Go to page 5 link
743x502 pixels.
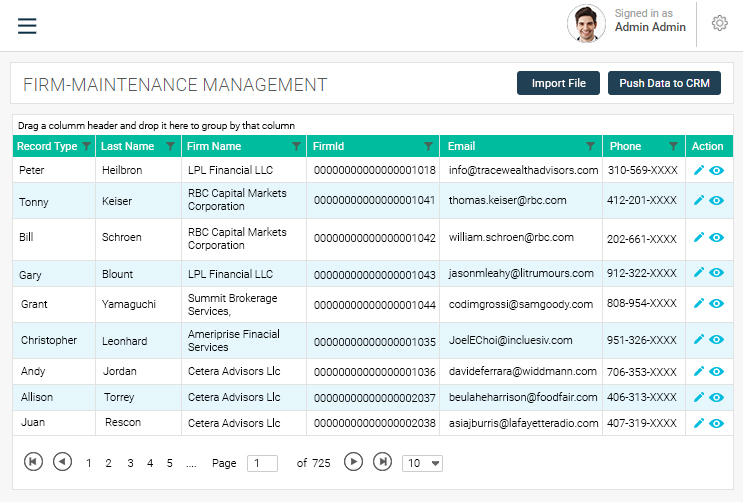click(170, 463)
